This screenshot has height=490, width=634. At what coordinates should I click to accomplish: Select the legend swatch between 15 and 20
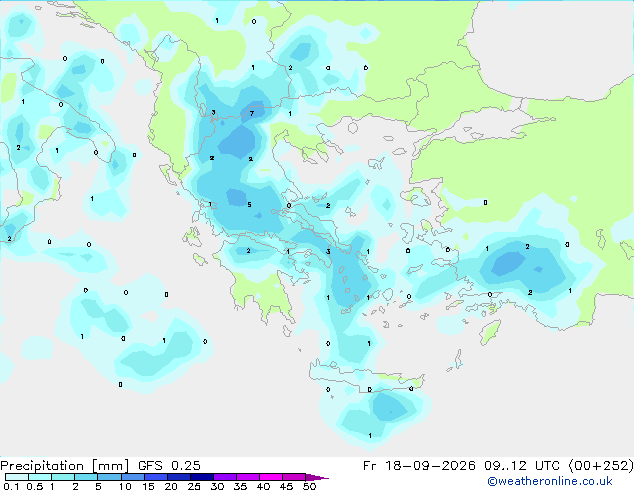point(156,477)
